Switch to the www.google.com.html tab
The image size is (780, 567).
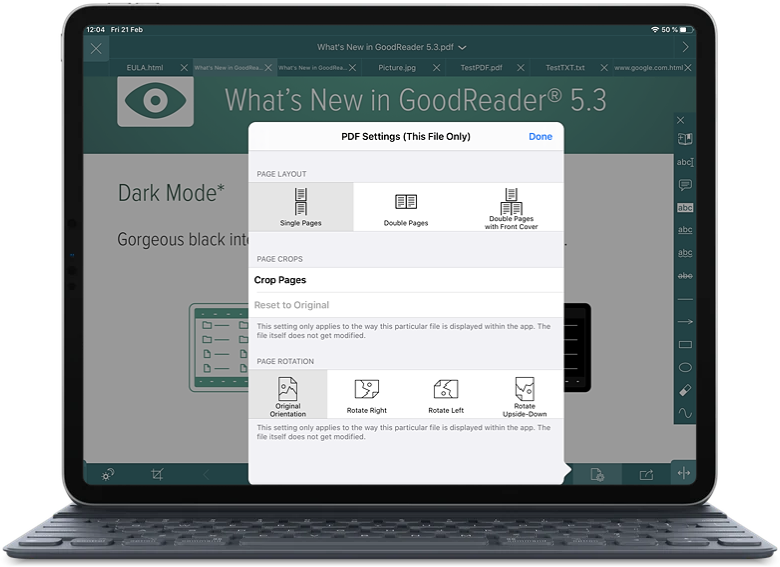[648, 68]
